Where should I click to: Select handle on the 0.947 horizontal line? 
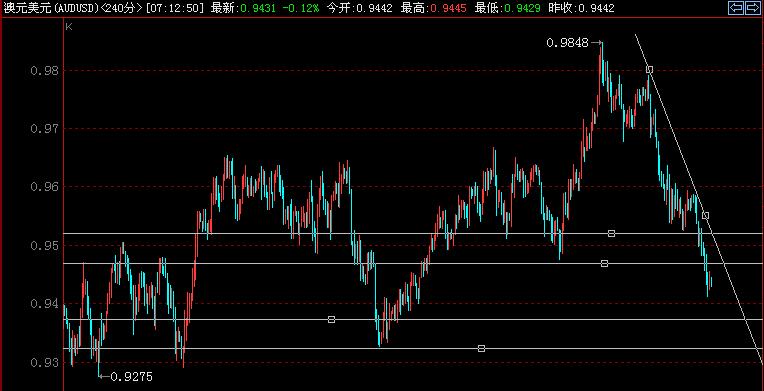coord(605,263)
